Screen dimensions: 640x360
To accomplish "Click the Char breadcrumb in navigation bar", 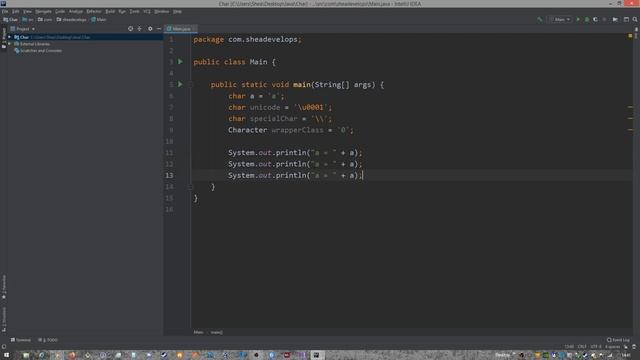I will tap(11, 19).
